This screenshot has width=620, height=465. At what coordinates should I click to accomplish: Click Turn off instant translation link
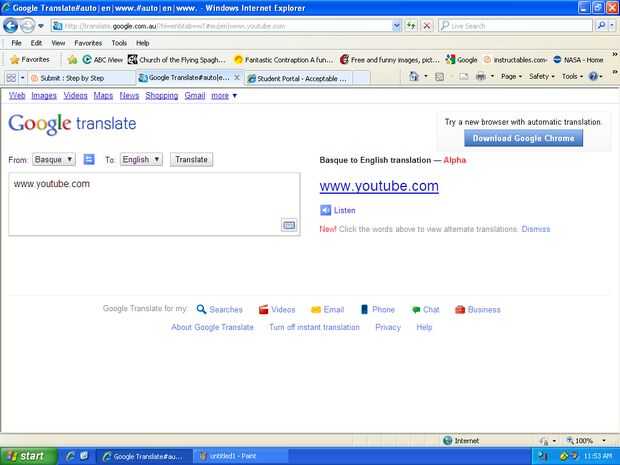314,327
